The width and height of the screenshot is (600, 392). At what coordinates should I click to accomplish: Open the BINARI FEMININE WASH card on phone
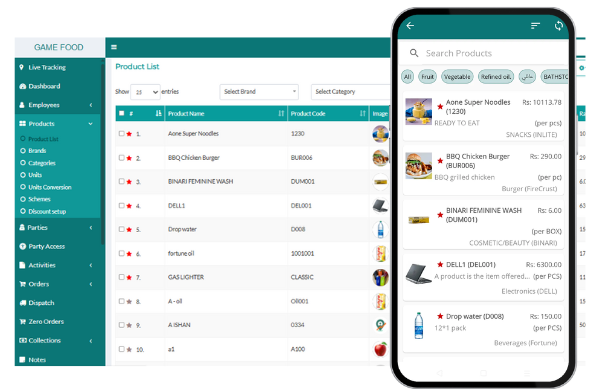pyautogui.click(x=483, y=224)
